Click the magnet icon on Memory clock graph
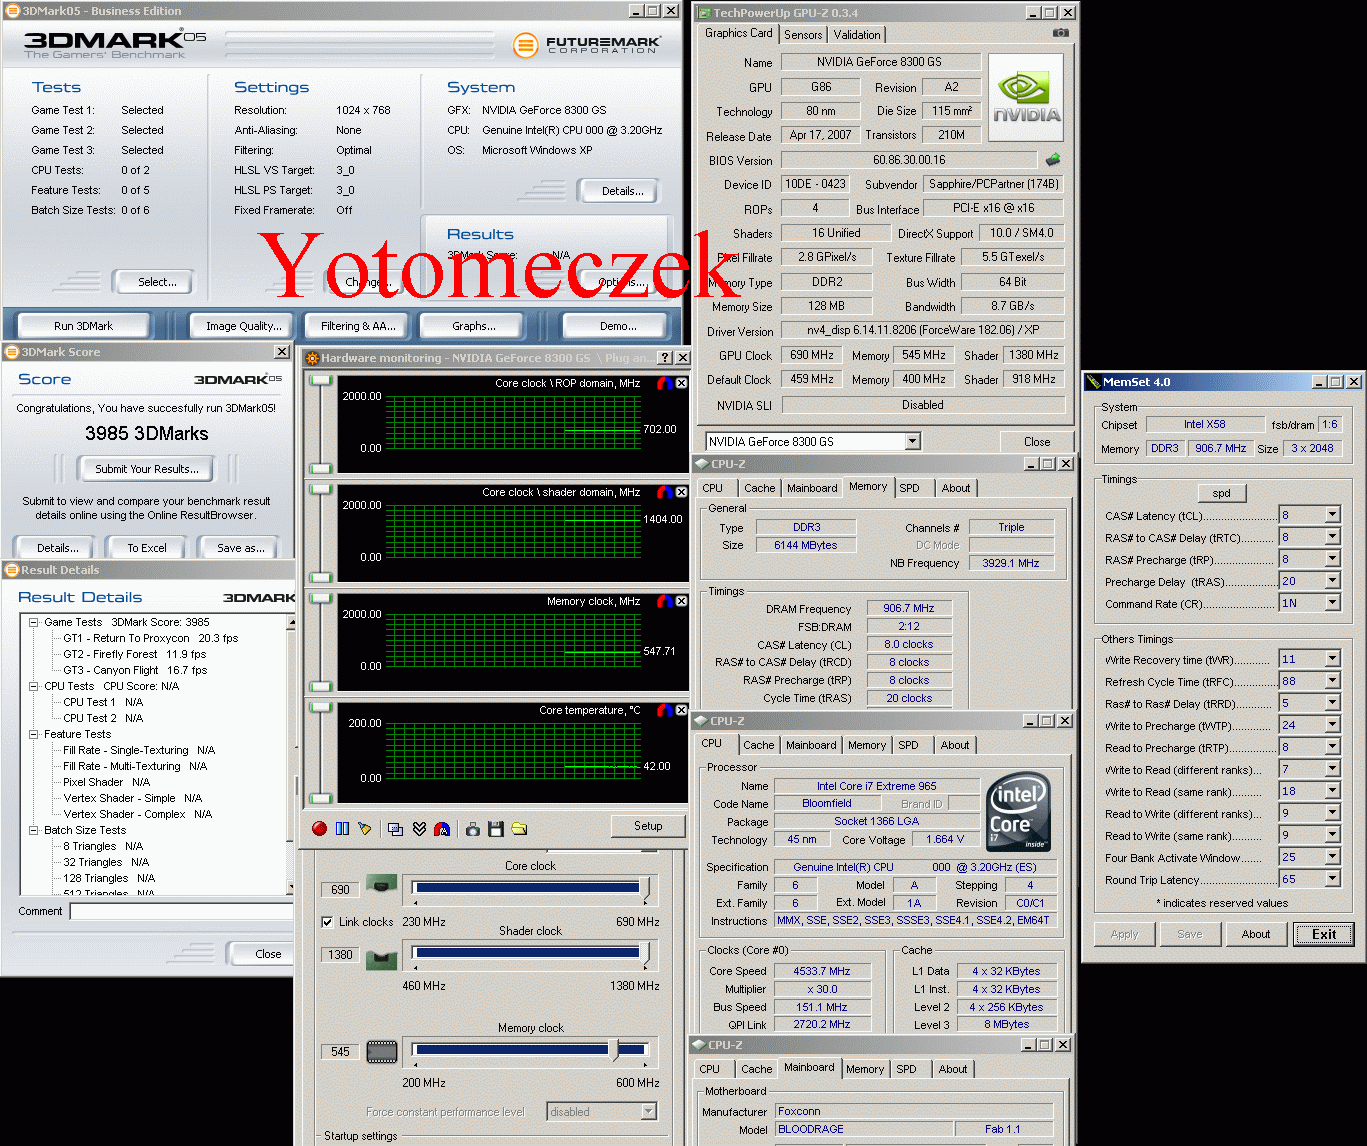 point(664,601)
